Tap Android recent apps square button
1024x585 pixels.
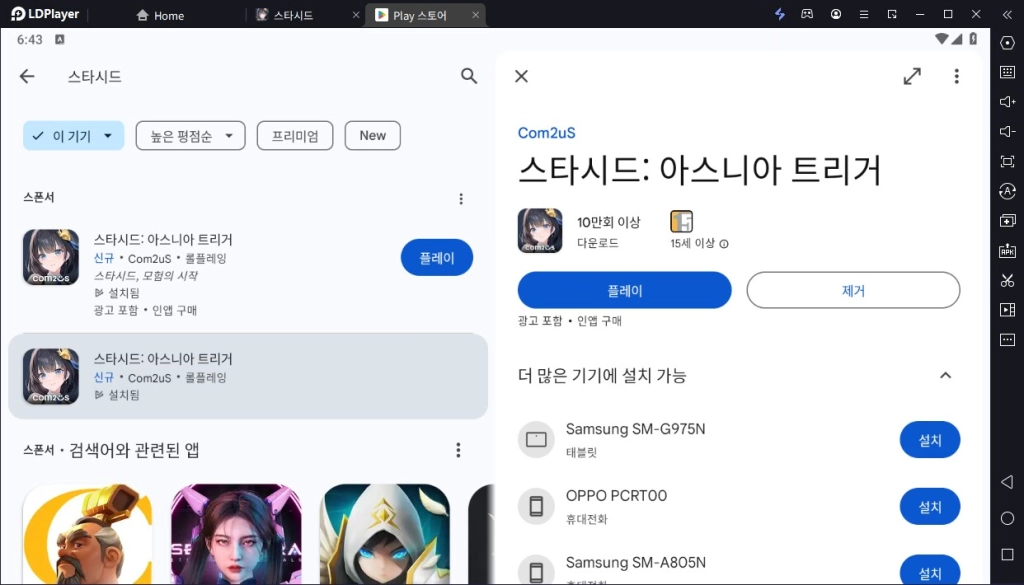pos(1007,554)
